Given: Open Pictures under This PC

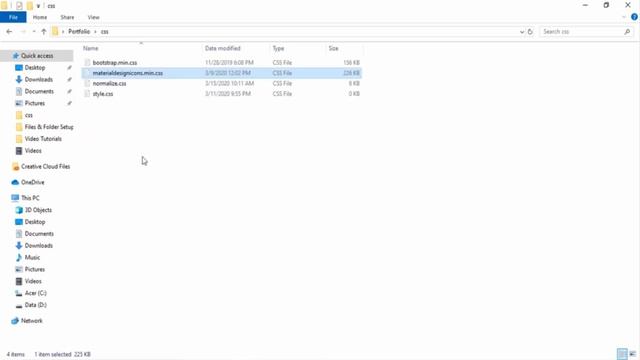Looking at the screenshot, I should (x=35, y=269).
